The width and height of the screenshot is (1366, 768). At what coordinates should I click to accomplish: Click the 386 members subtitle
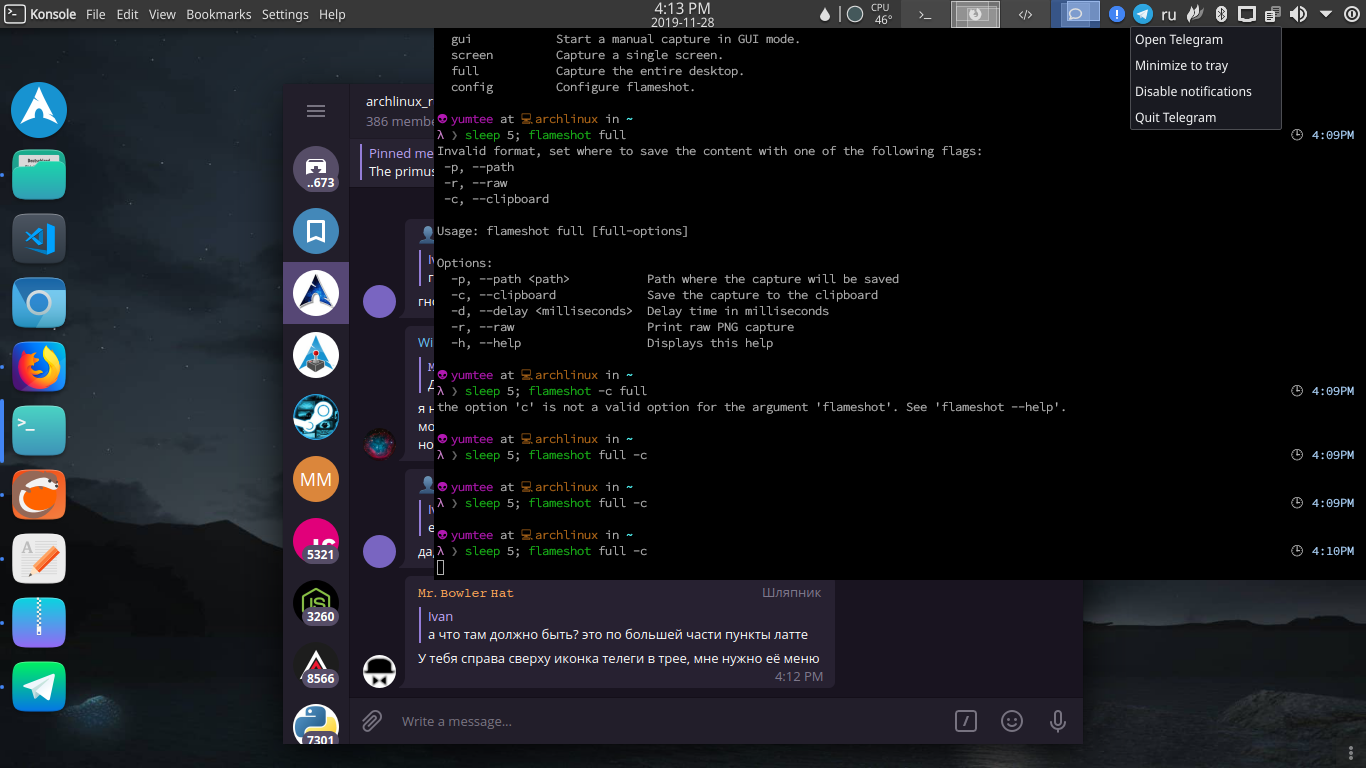pos(400,121)
